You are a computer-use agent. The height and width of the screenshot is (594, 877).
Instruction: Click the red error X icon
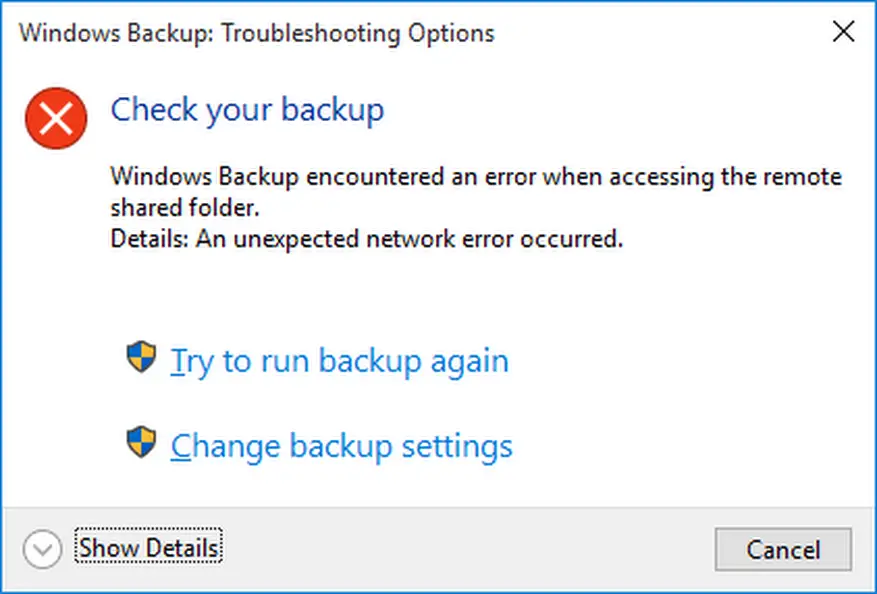point(56,118)
